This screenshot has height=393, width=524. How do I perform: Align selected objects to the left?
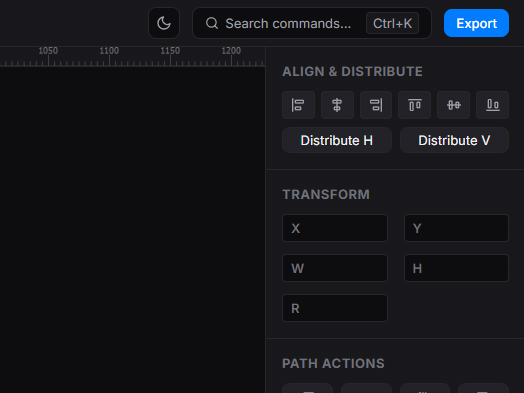point(298,105)
